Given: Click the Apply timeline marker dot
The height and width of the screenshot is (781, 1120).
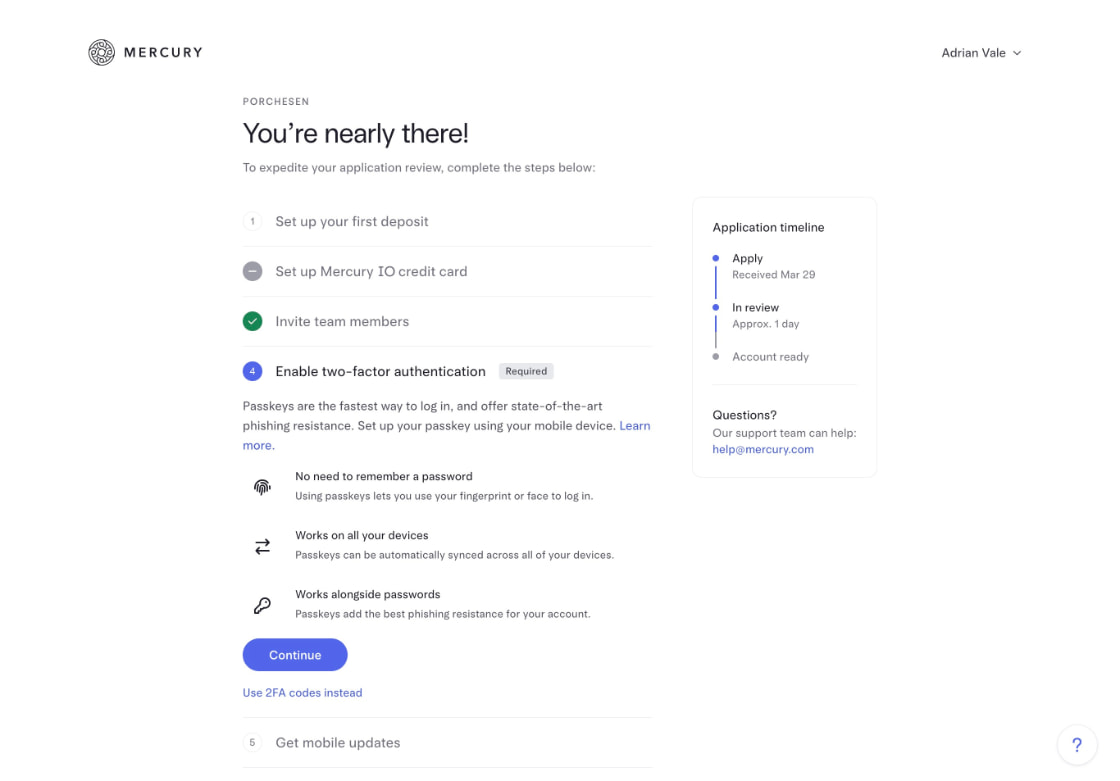Looking at the screenshot, I should pos(716,259).
